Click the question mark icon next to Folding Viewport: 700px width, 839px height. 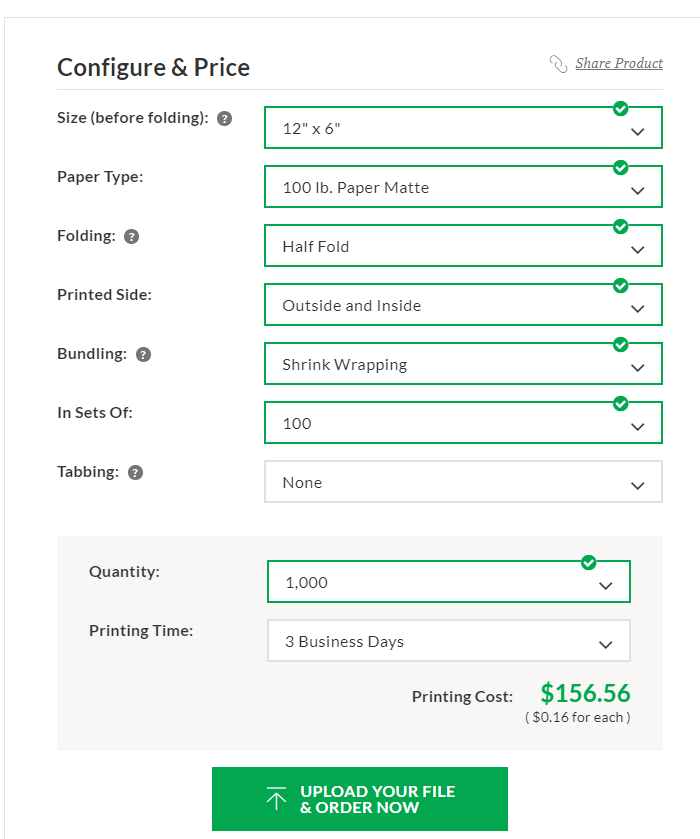coord(131,237)
